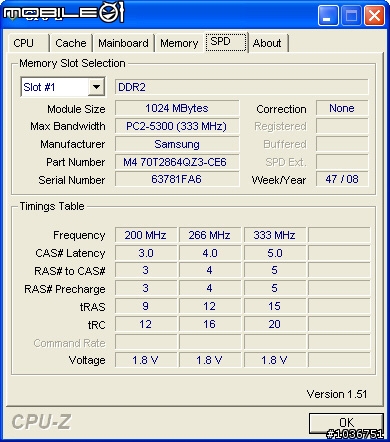The width and height of the screenshot is (390, 442).
Task: Select the 1024 MBytes module size value
Action: [x=177, y=108]
